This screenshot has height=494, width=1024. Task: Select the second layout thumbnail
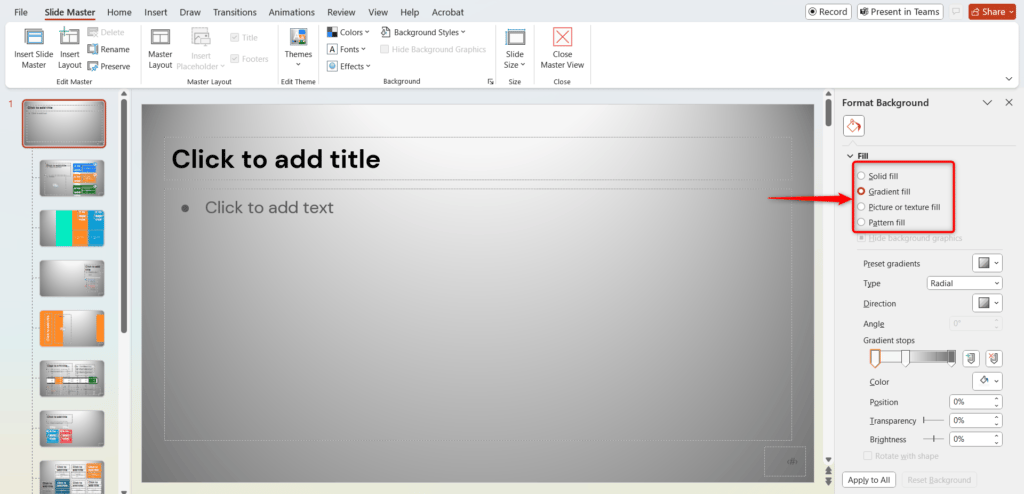tap(72, 228)
